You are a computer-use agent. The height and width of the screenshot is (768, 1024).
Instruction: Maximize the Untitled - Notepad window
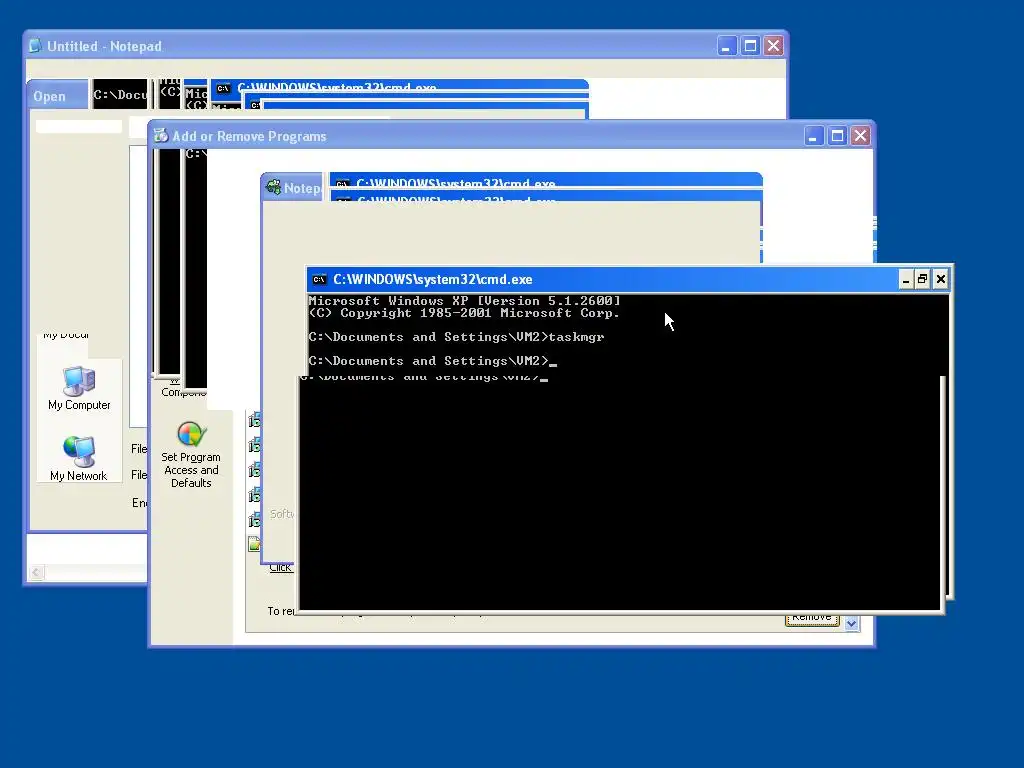tap(750, 46)
